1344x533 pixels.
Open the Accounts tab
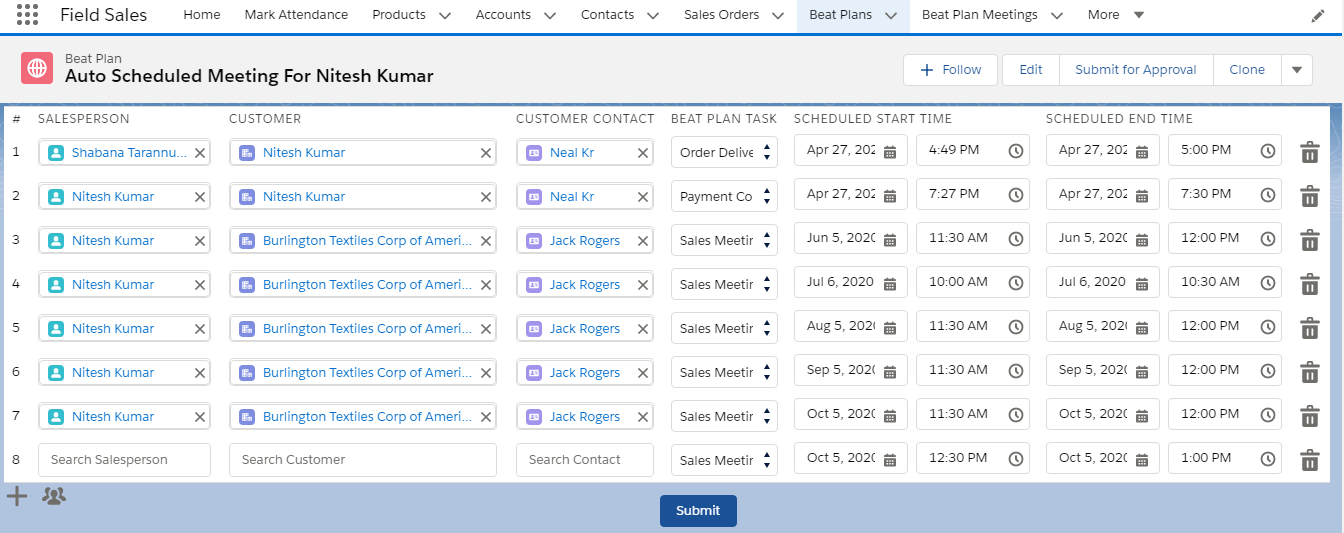(x=503, y=15)
